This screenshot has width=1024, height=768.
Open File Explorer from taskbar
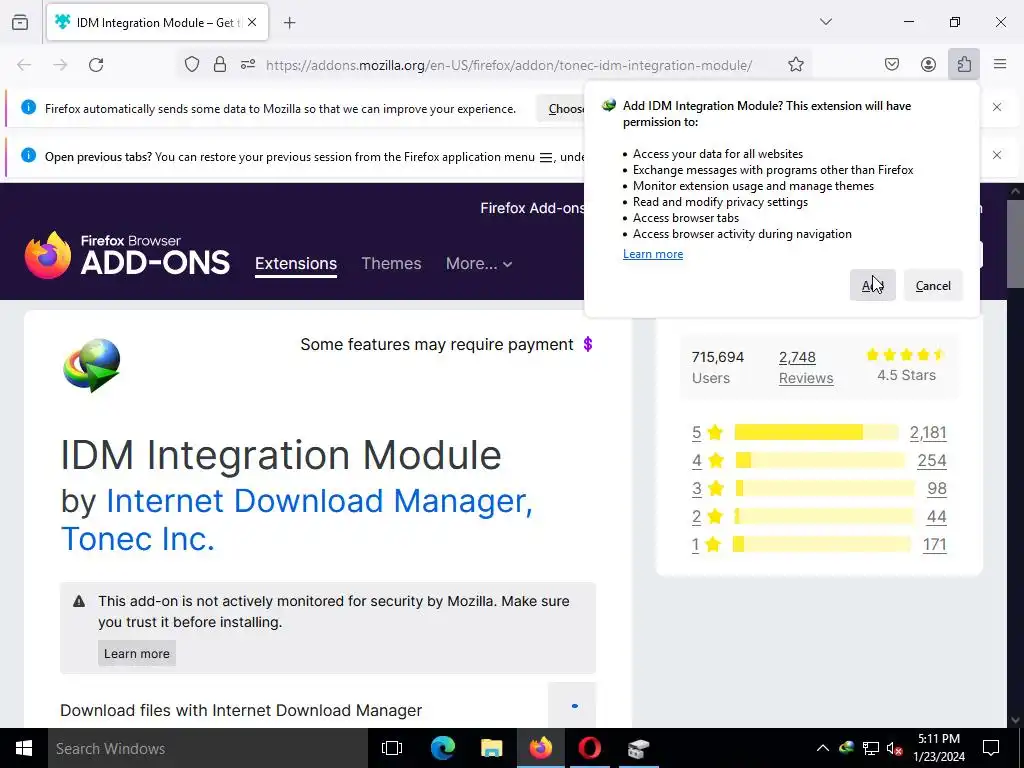point(491,748)
